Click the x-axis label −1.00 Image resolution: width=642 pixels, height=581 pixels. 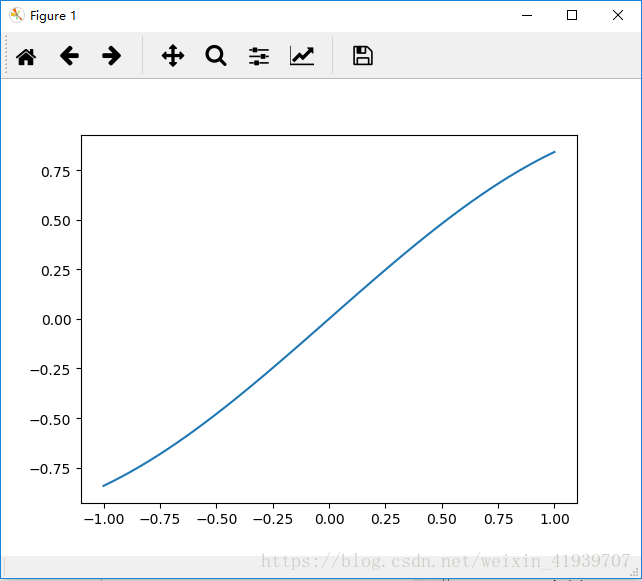coord(104,519)
